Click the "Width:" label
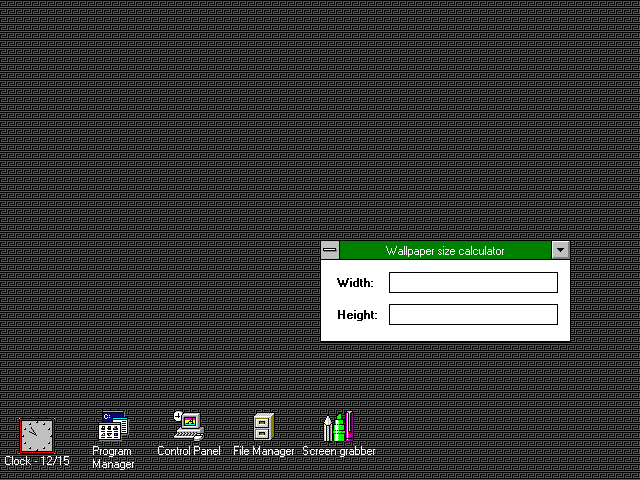This screenshot has width=640, height=480. [x=355, y=283]
